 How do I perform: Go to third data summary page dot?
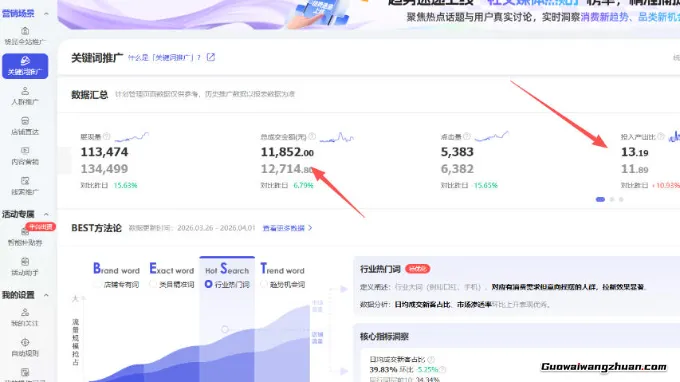(621, 199)
